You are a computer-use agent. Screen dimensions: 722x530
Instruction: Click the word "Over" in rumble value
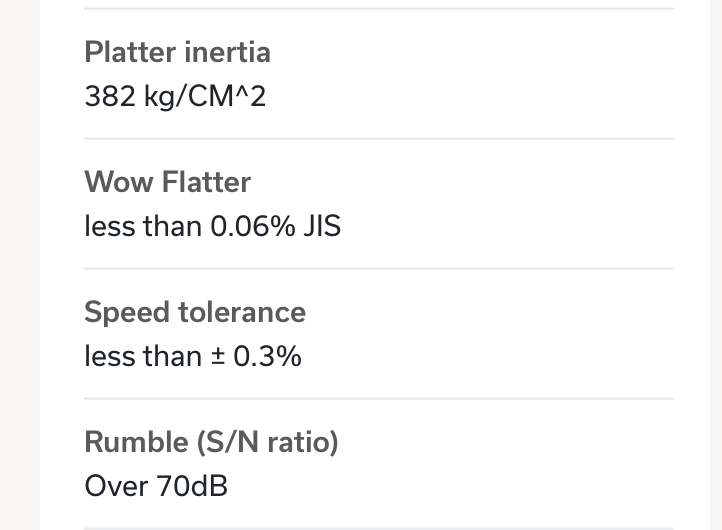tap(116, 486)
